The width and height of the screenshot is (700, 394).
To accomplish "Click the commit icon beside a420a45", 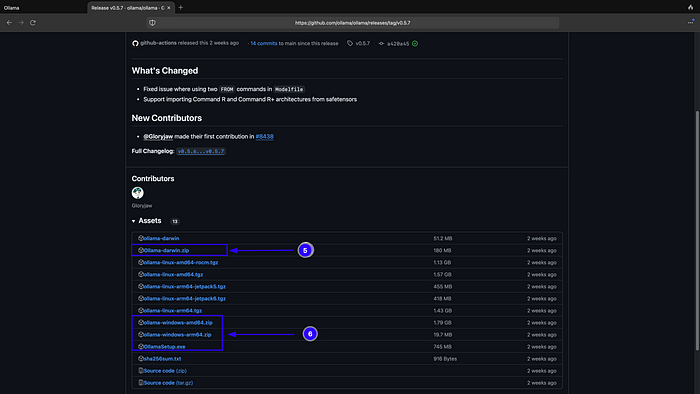I will tap(381, 44).
